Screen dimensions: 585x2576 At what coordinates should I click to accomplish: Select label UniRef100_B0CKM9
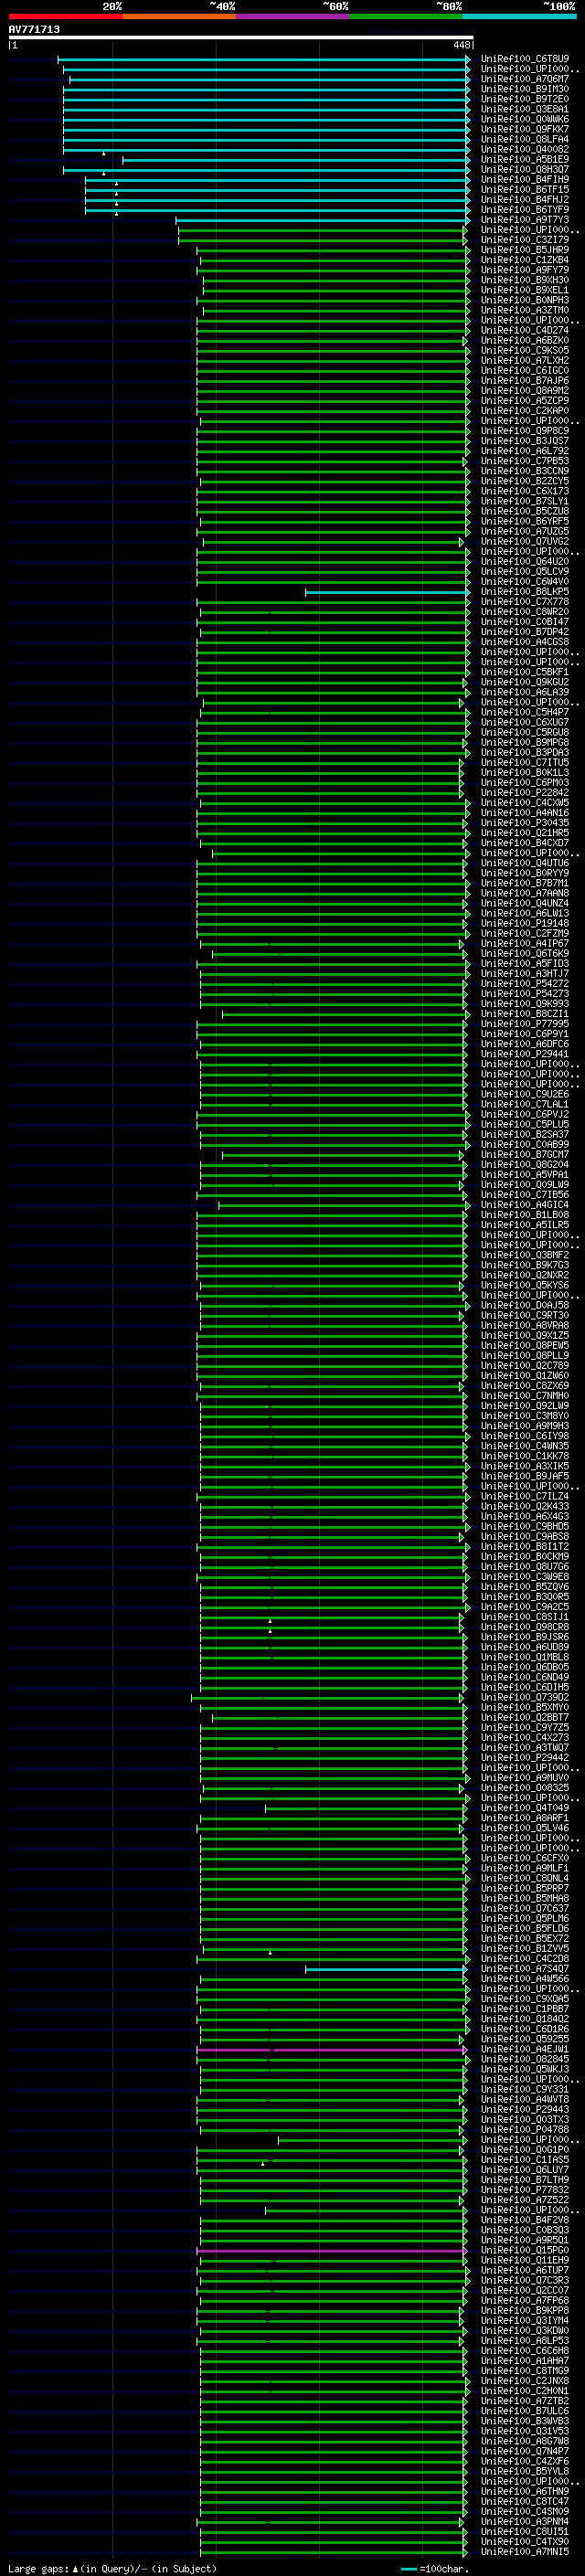click(524, 1557)
